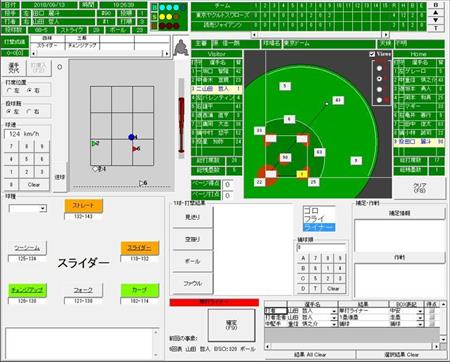Open the player dropdown in the 打者走者 row
Screen dimensions: 450x362
[x=334, y=318]
